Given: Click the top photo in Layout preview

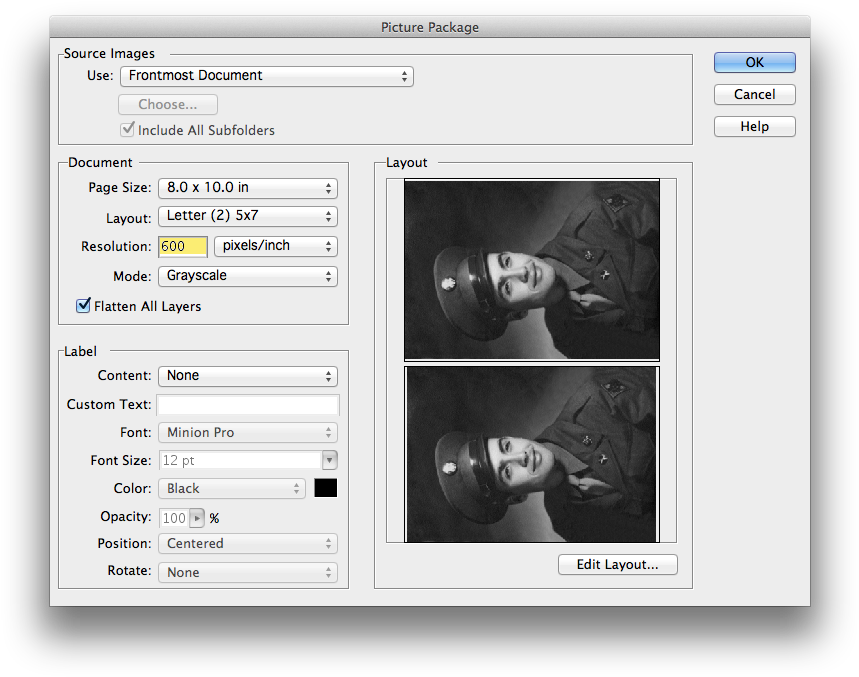Looking at the screenshot, I should pos(531,269).
